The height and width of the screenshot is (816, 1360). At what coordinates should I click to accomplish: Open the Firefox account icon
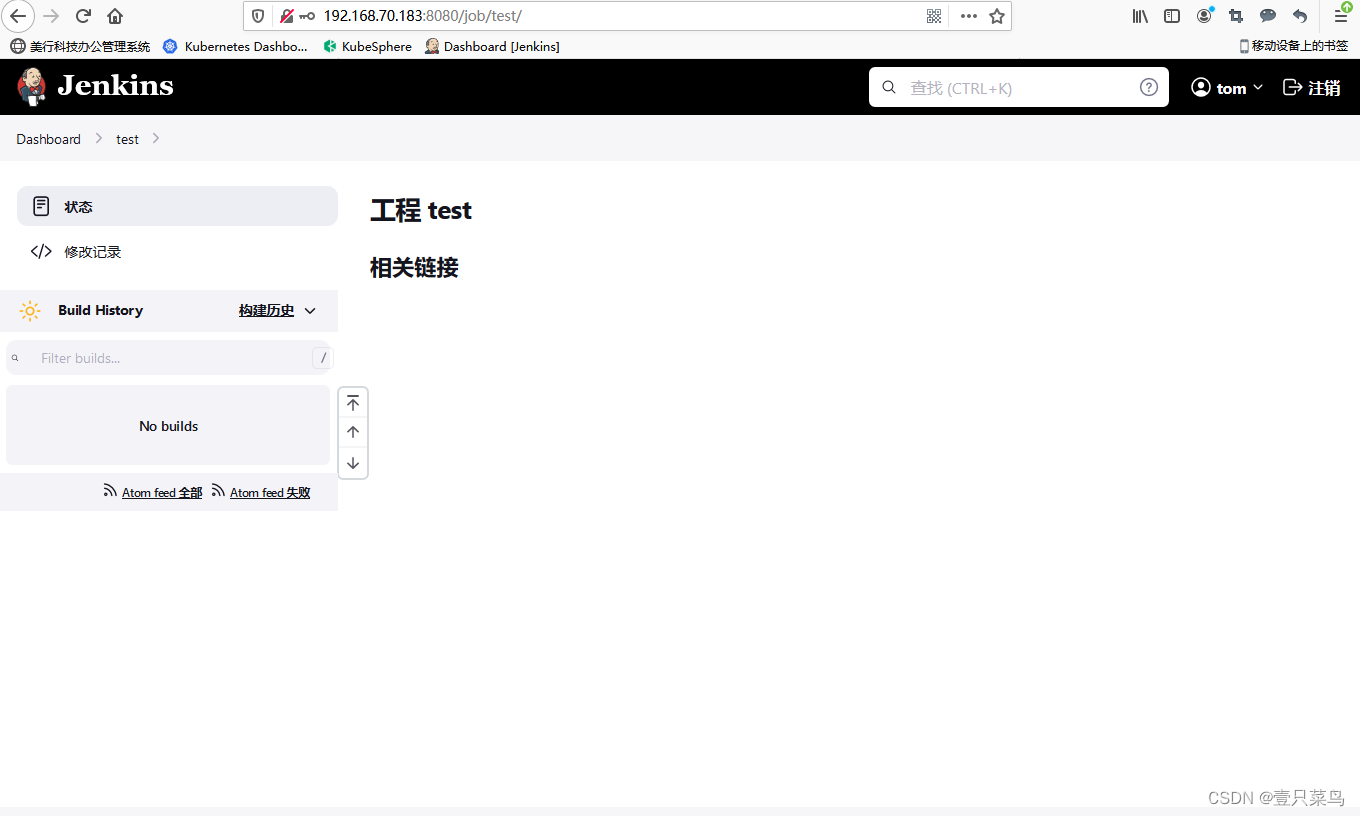click(1204, 16)
